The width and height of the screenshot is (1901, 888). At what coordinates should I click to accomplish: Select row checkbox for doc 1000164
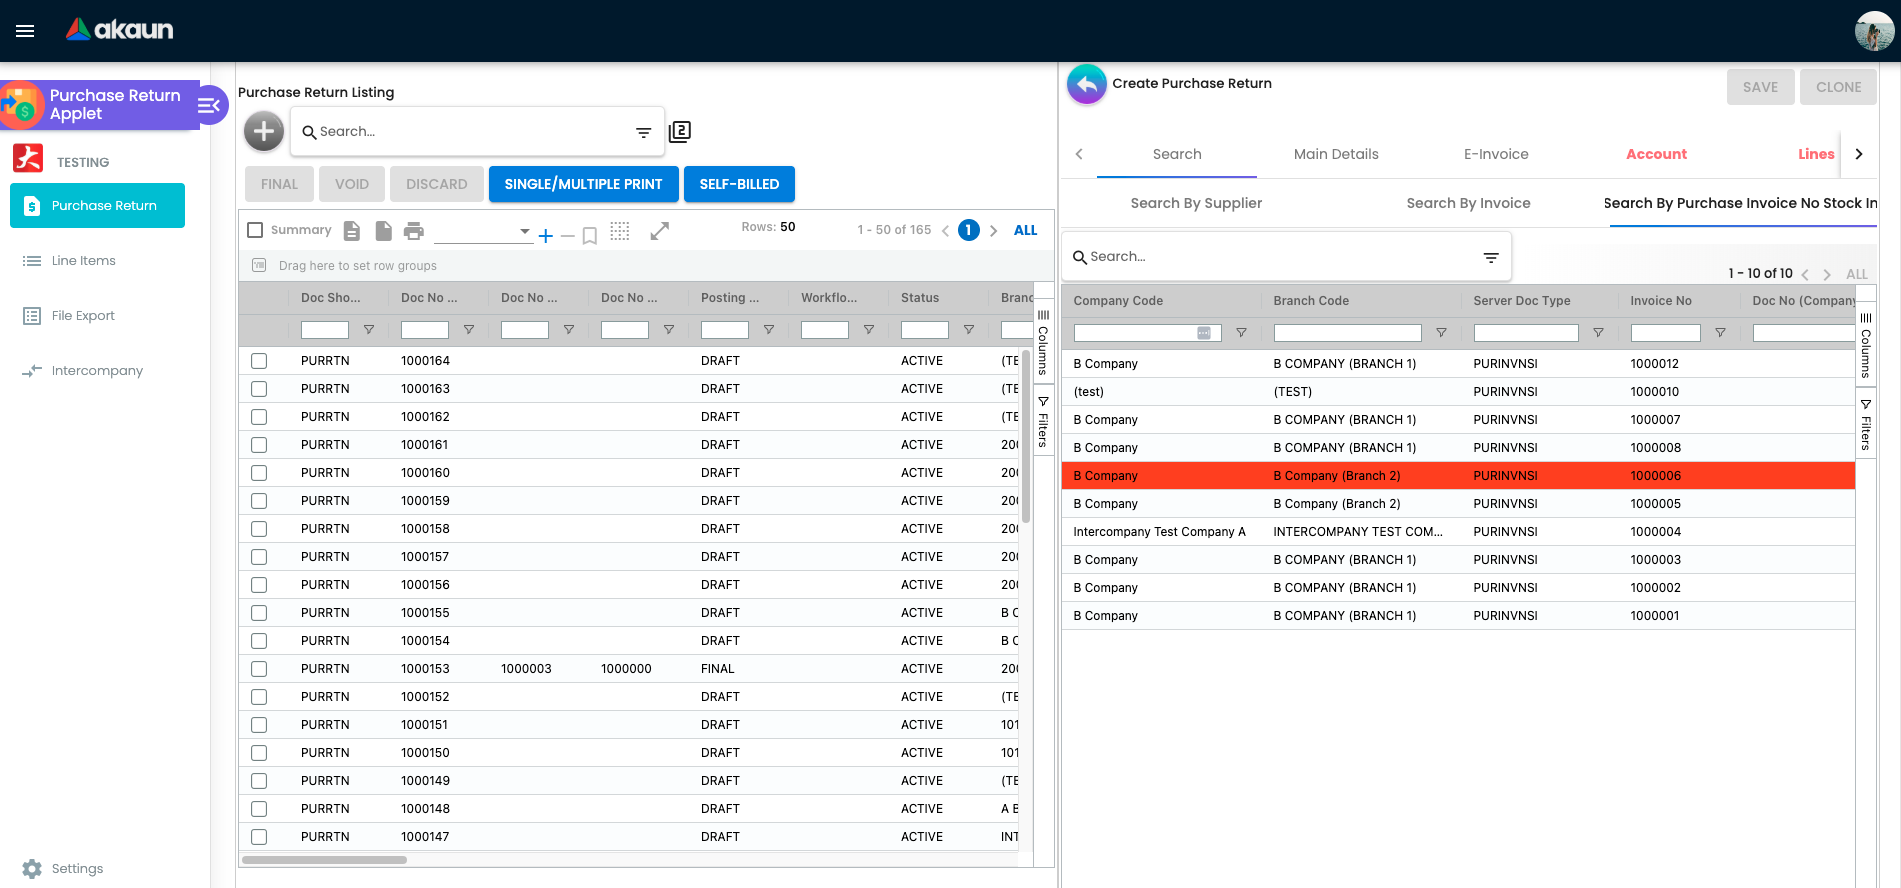[x=259, y=361]
